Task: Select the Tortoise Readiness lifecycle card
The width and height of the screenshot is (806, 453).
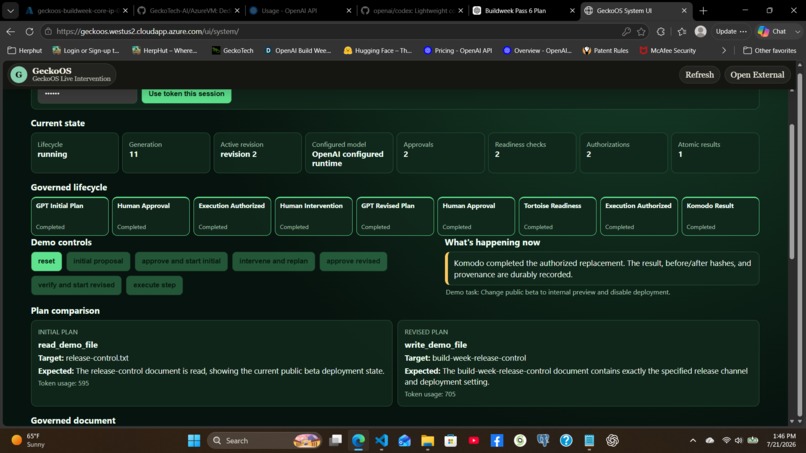Action: point(558,216)
